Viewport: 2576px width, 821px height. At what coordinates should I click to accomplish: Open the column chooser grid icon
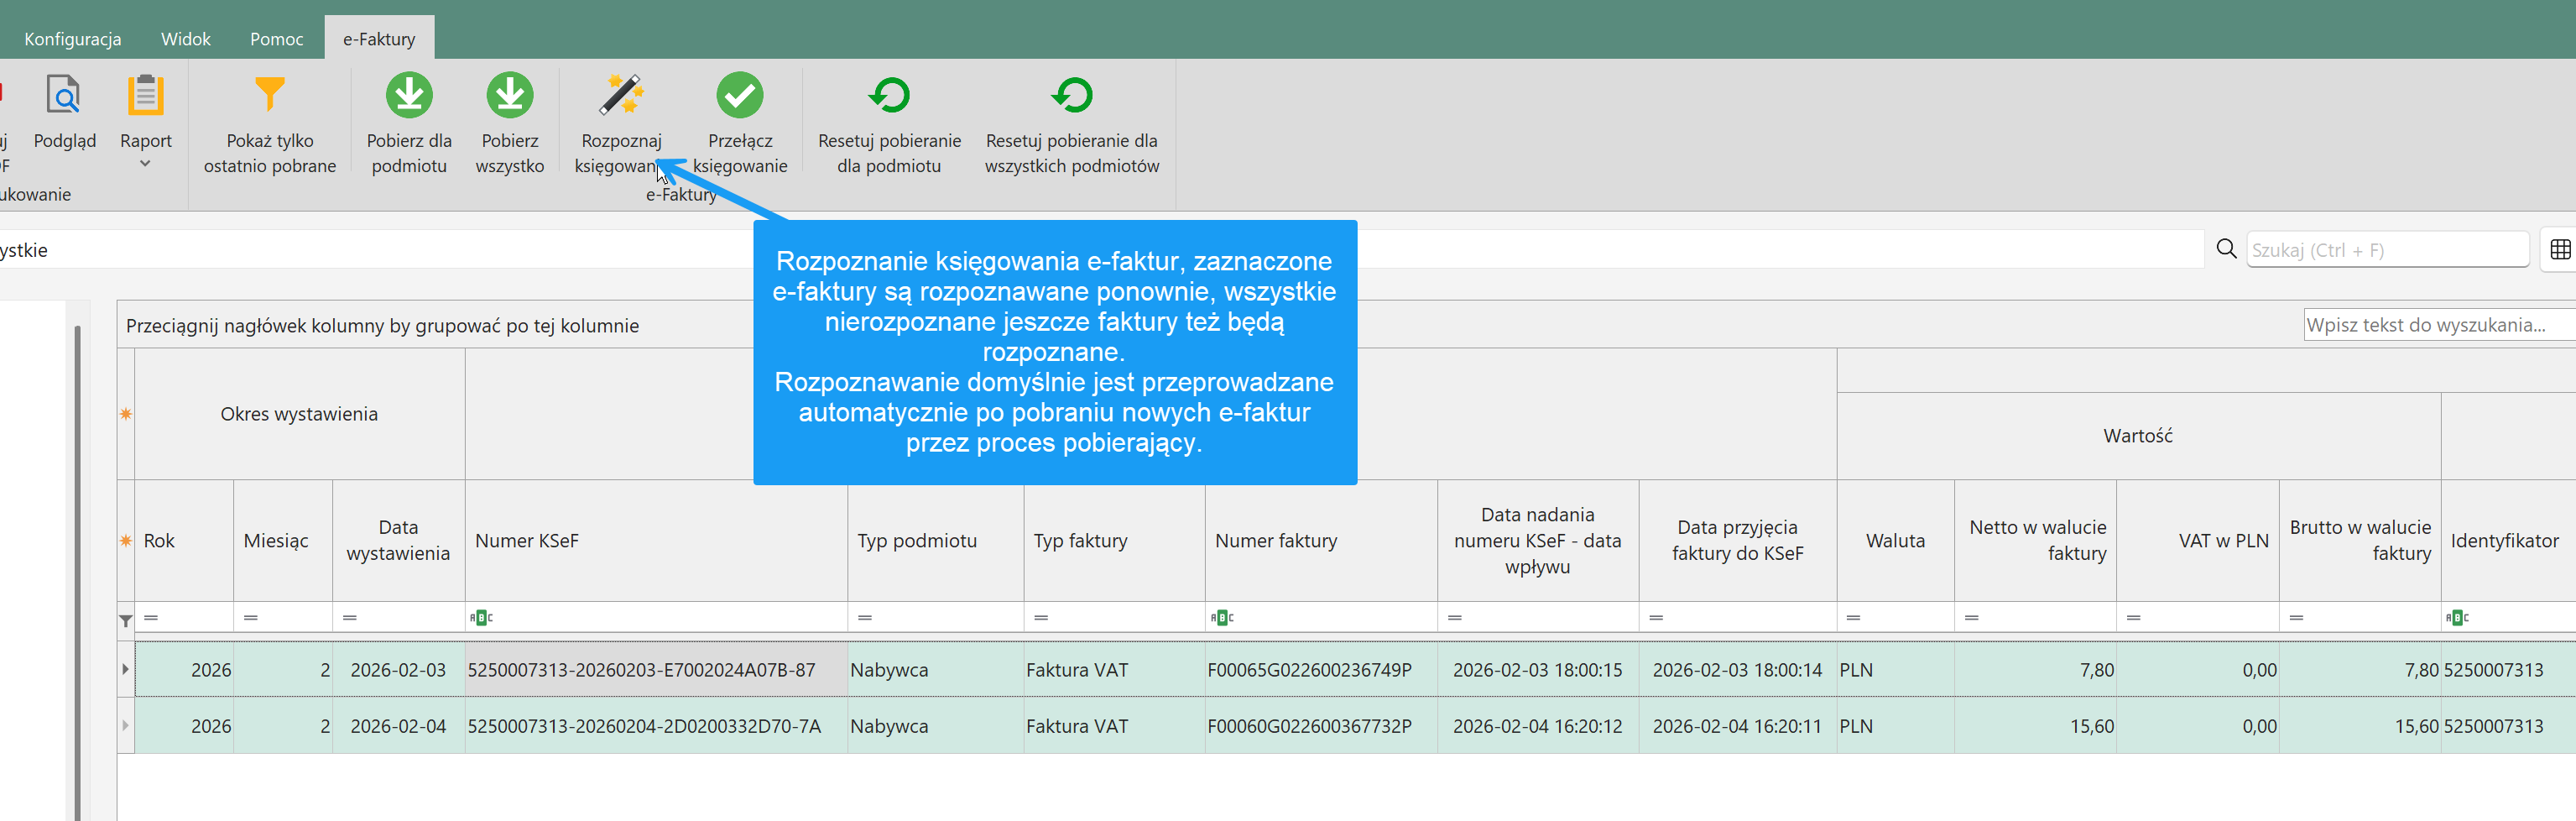tap(2559, 250)
